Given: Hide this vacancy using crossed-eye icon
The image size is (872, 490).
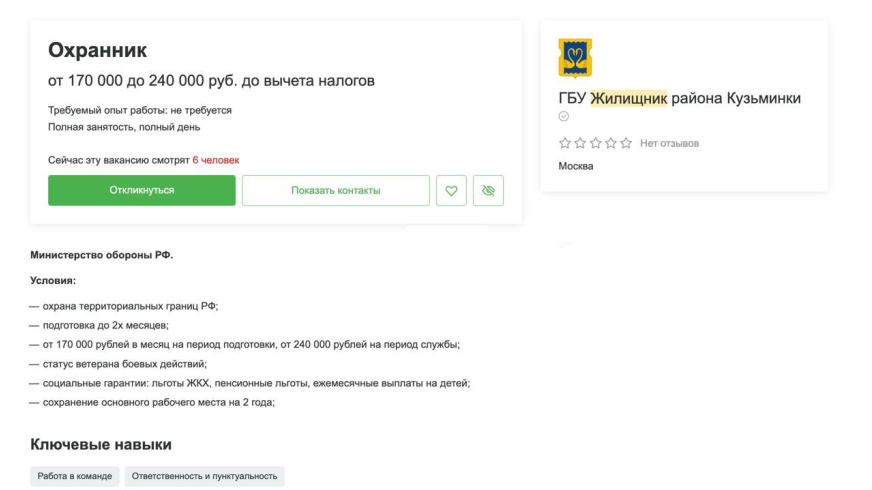Looking at the screenshot, I should [488, 190].
